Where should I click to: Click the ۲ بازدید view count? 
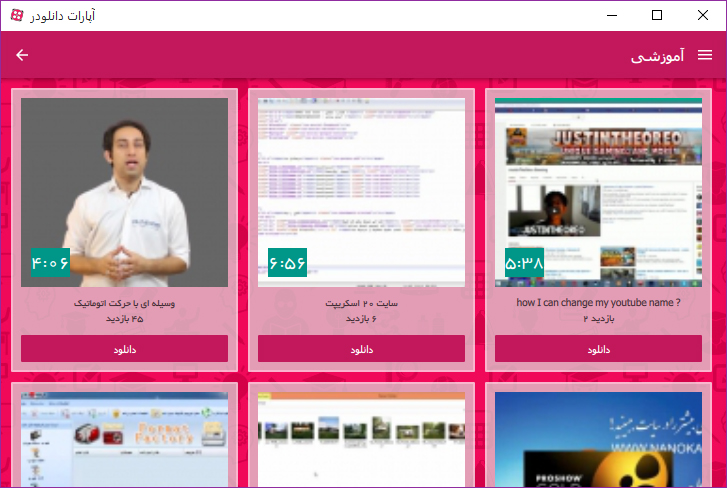[598, 319]
